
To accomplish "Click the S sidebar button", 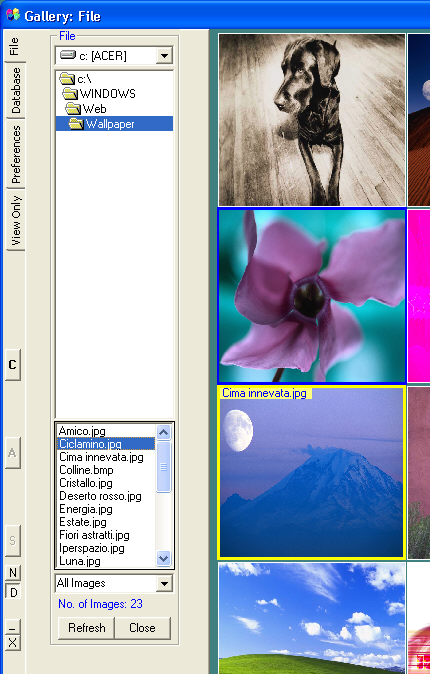I will point(13,541).
